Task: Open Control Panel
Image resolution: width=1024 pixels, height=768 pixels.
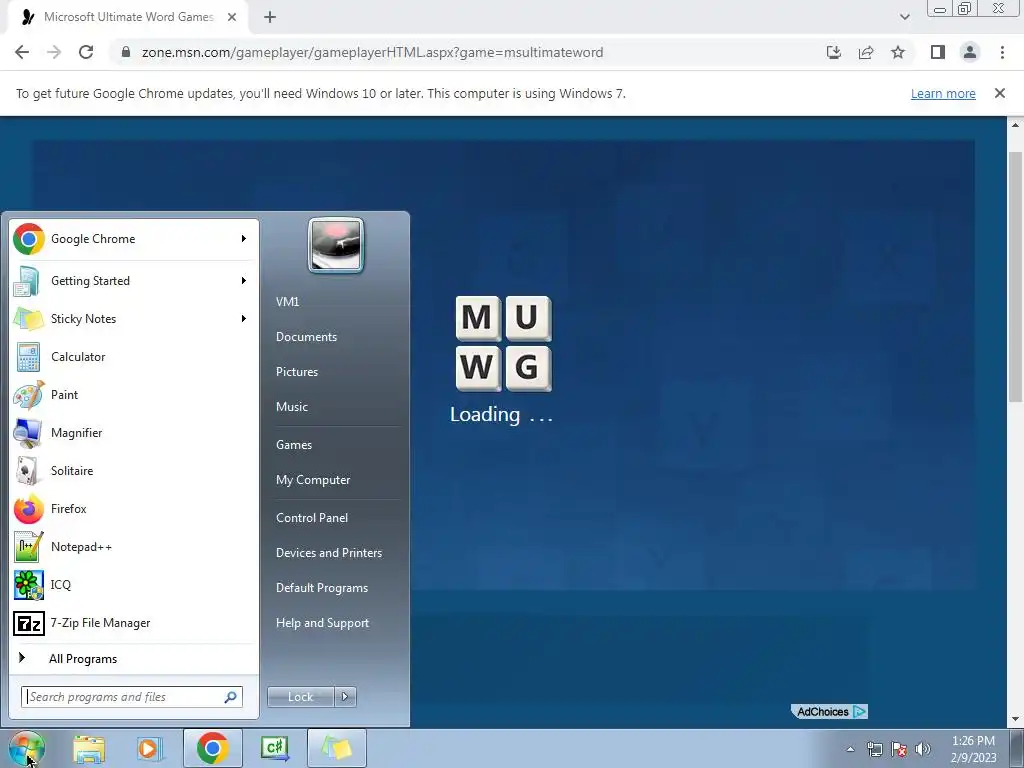Action: click(x=312, y=518)
